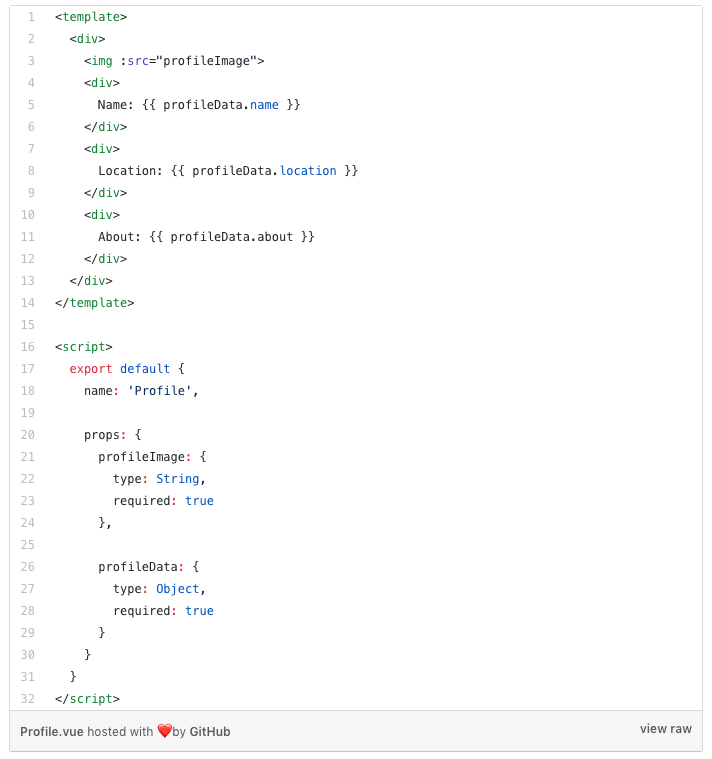Image resolution: width=712 pixels, height=759 pixels.
Task: Open the GitHub link in footer
Action: [x=210, y=732]
